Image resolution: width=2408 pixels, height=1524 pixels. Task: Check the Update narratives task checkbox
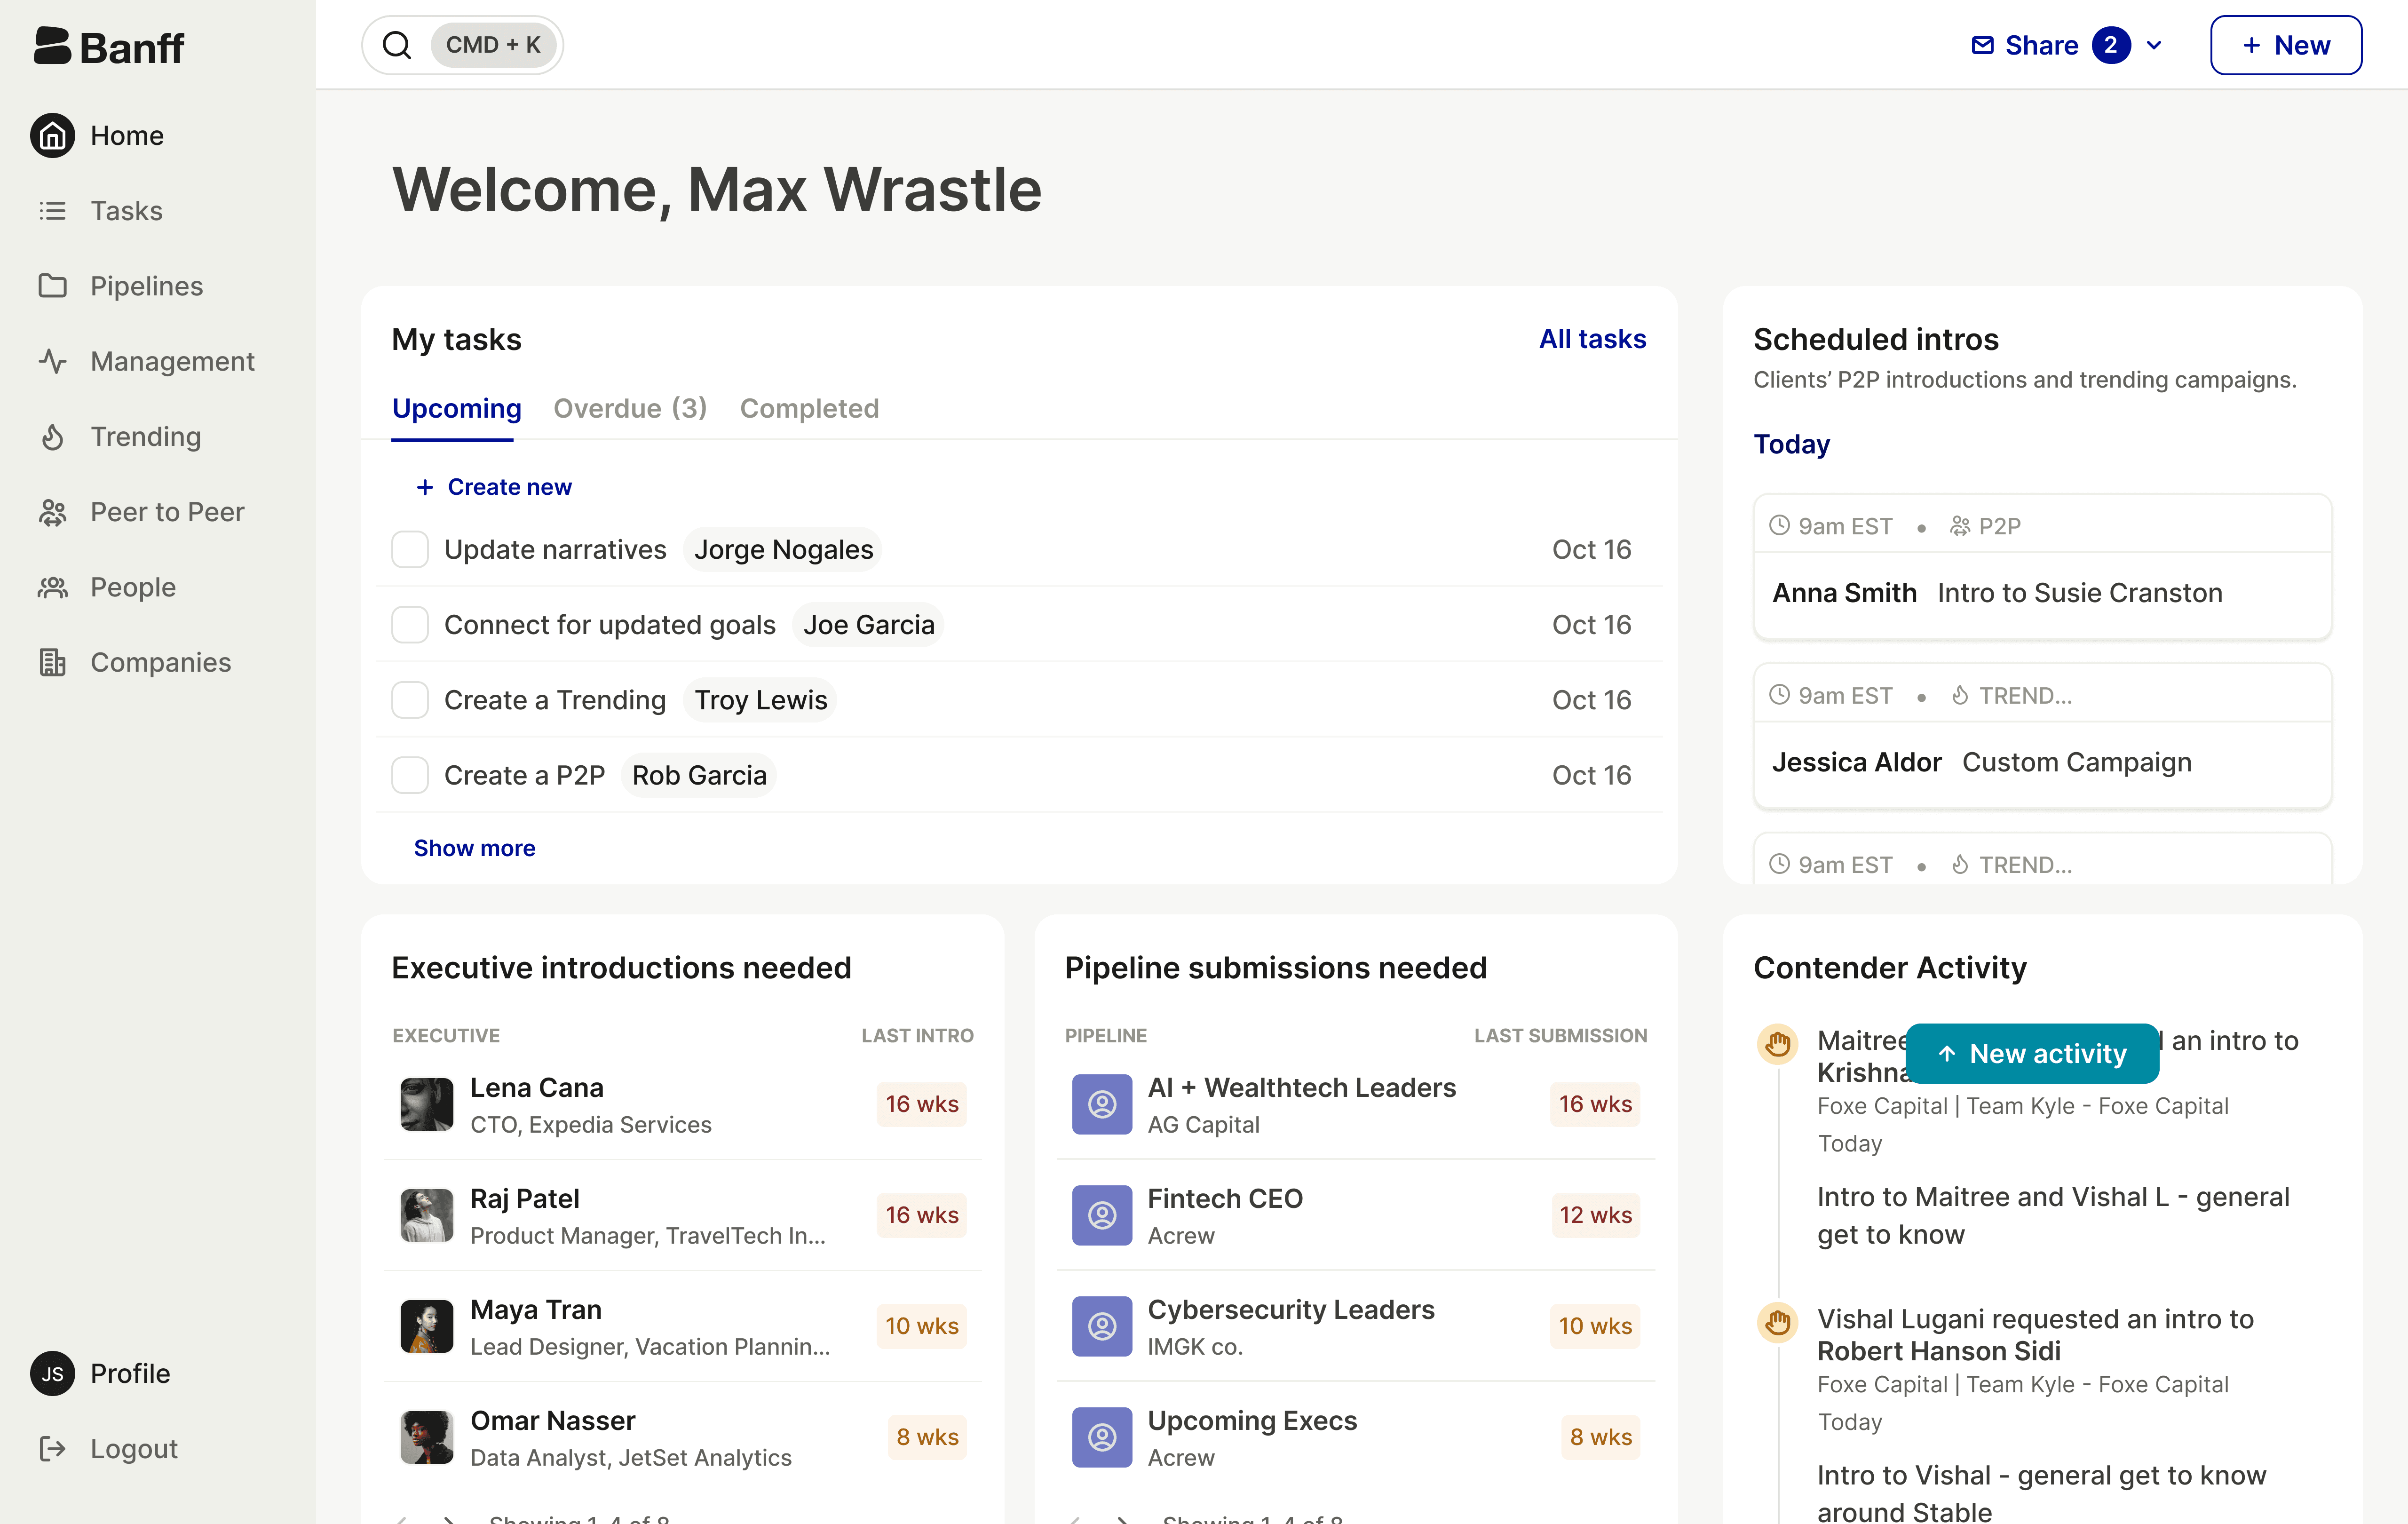click(x=410, y=549)
